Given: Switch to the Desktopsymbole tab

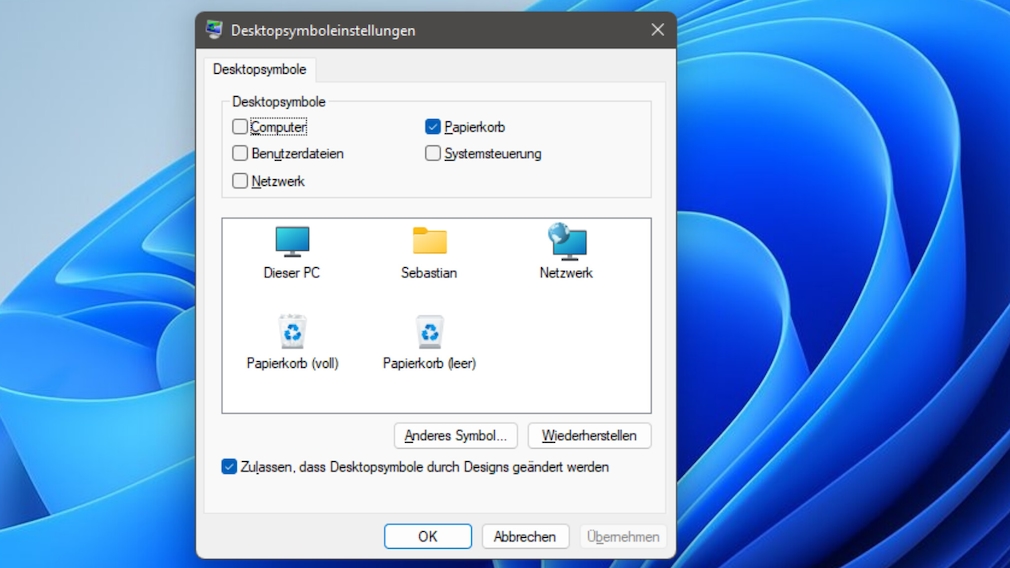Looking at the screenshot, I should 260,69.
